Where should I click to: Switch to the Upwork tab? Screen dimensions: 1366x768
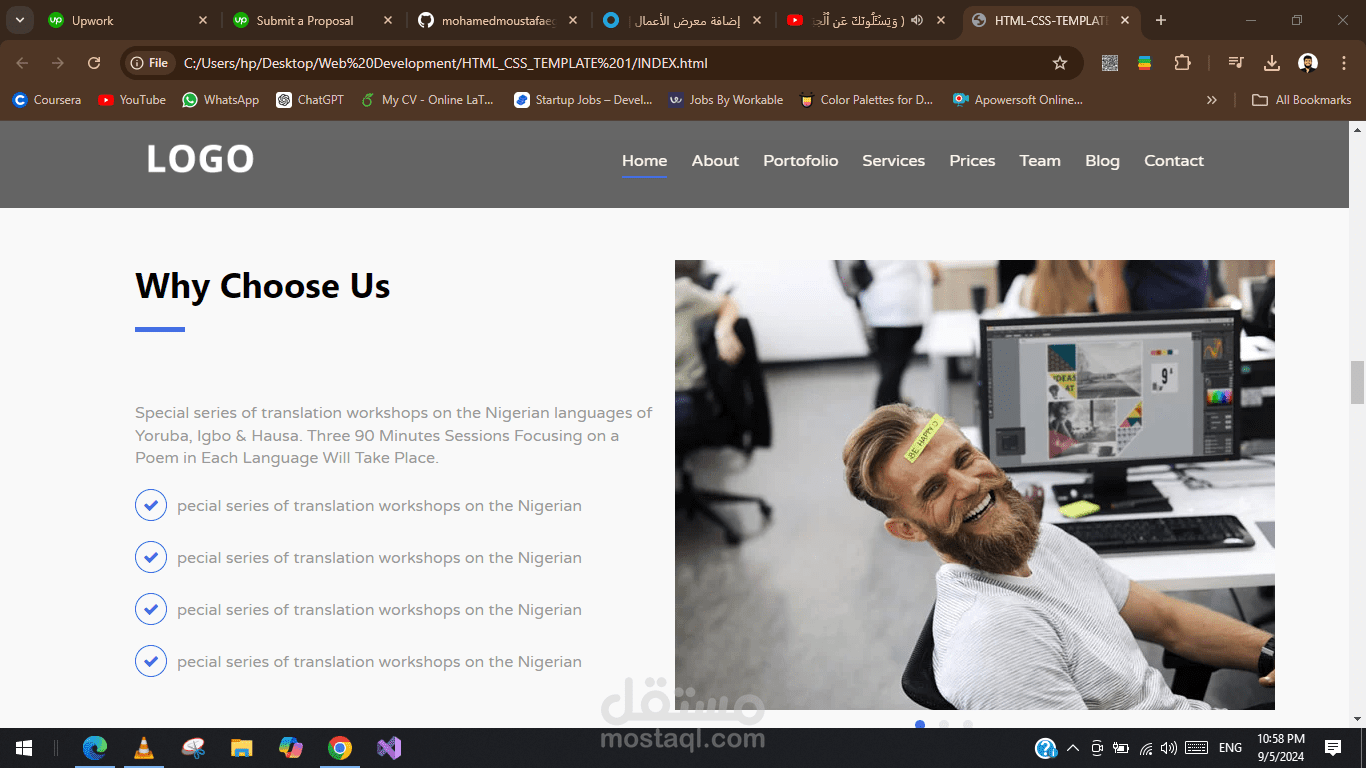pos(128,20)
